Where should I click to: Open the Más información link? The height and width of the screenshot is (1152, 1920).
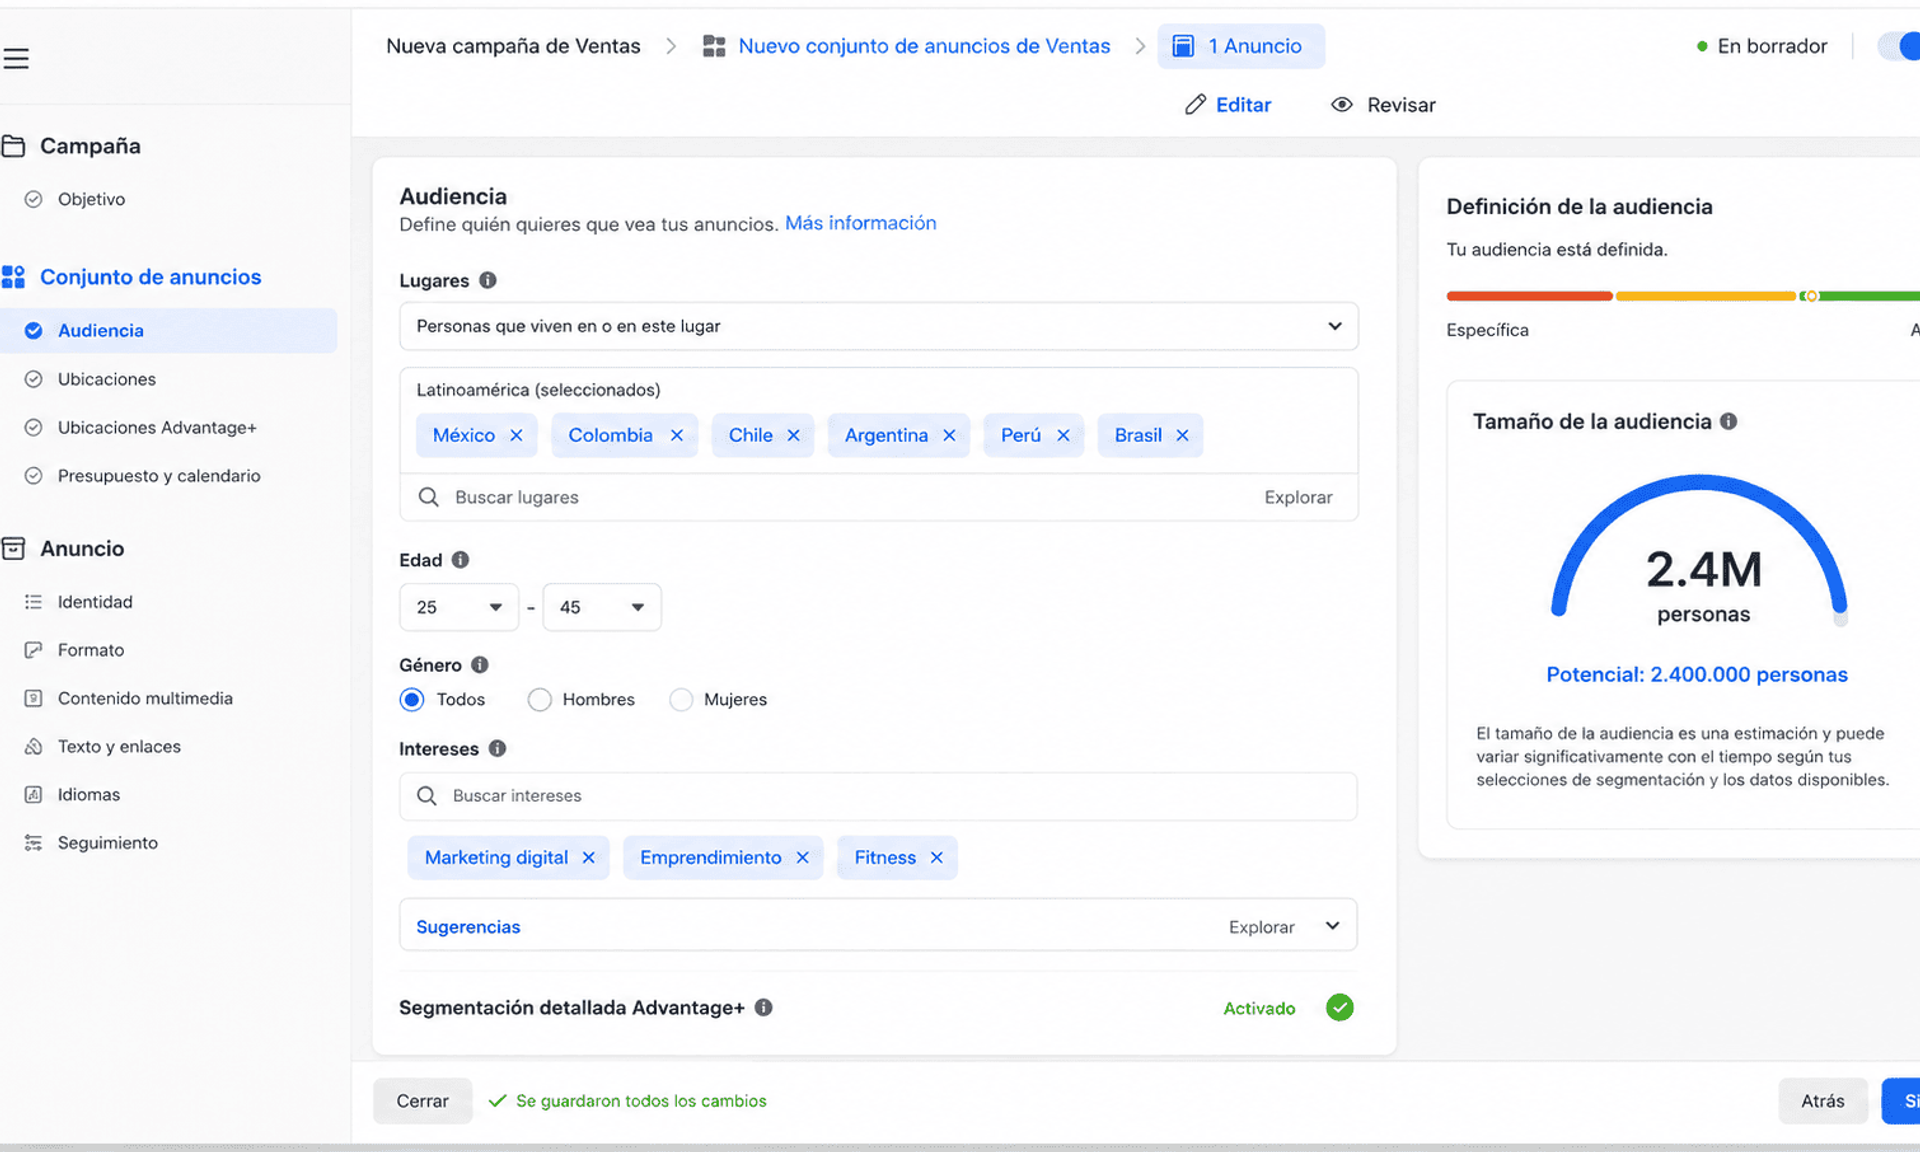[860, 223]
